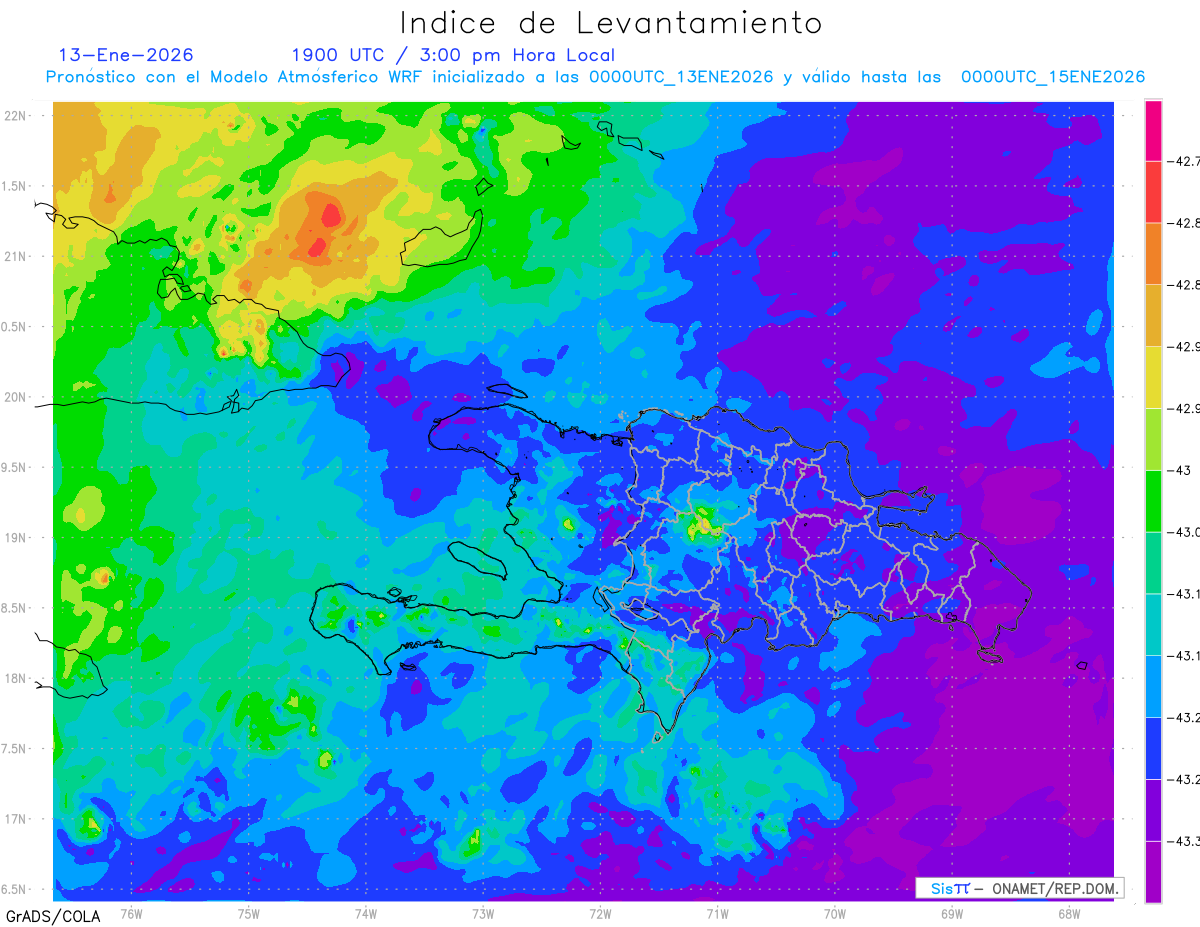This screenshot has width=1200, height=927.
Task: Pick the turquoise swatch in the color bar
Action: [1153, 625]
